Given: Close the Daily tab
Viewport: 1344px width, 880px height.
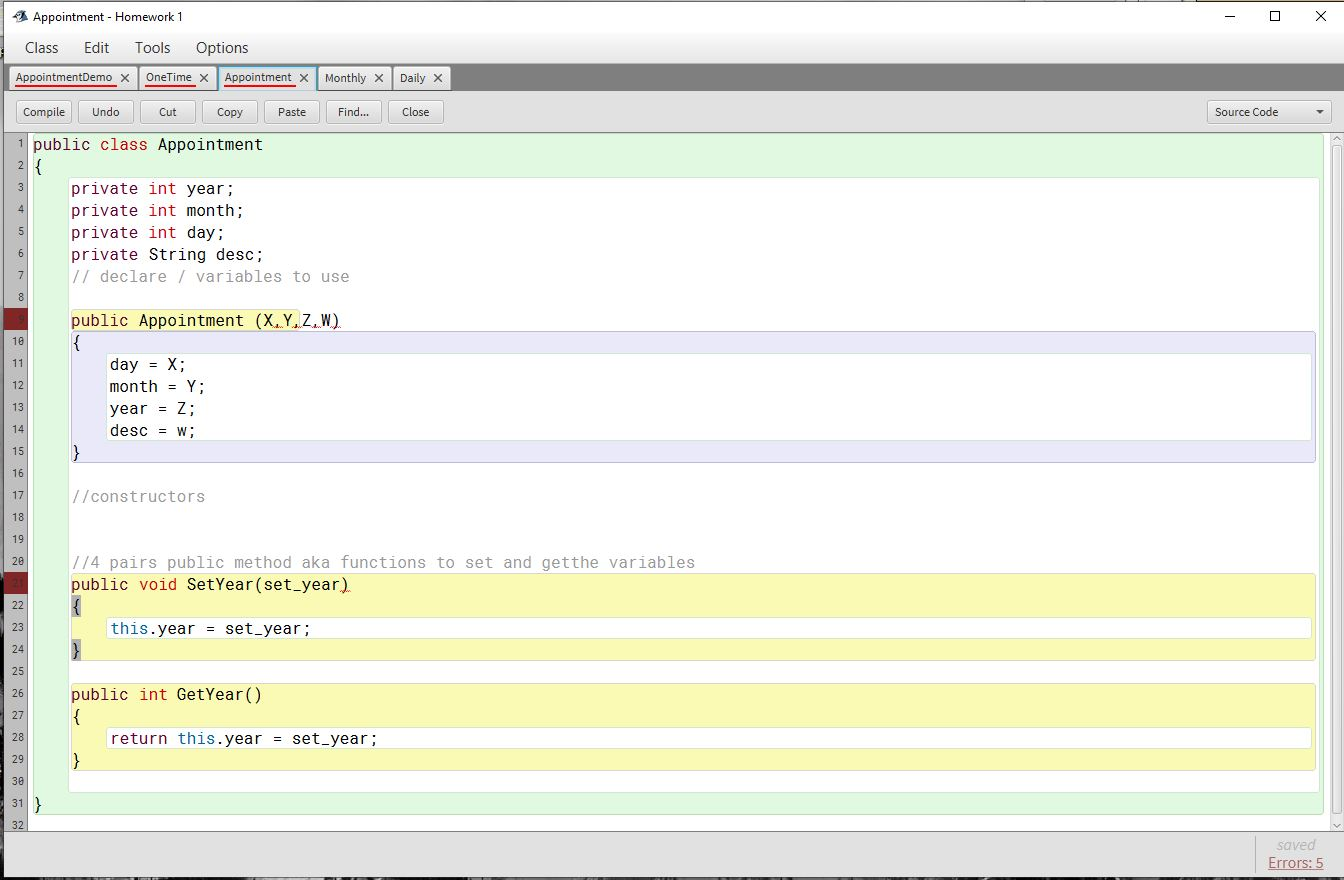Looking at the screenshot, I should (438, 78).
